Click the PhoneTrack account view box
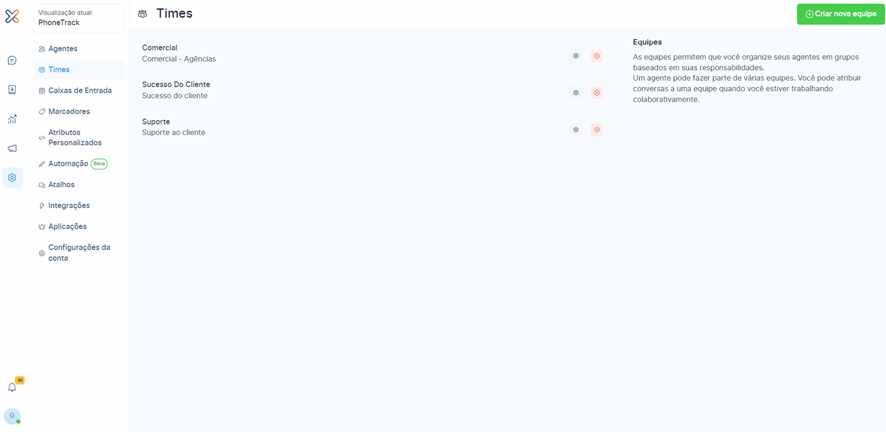Image resolution: width=886 pixels, height=432 pixels. (x=79, y=18)
